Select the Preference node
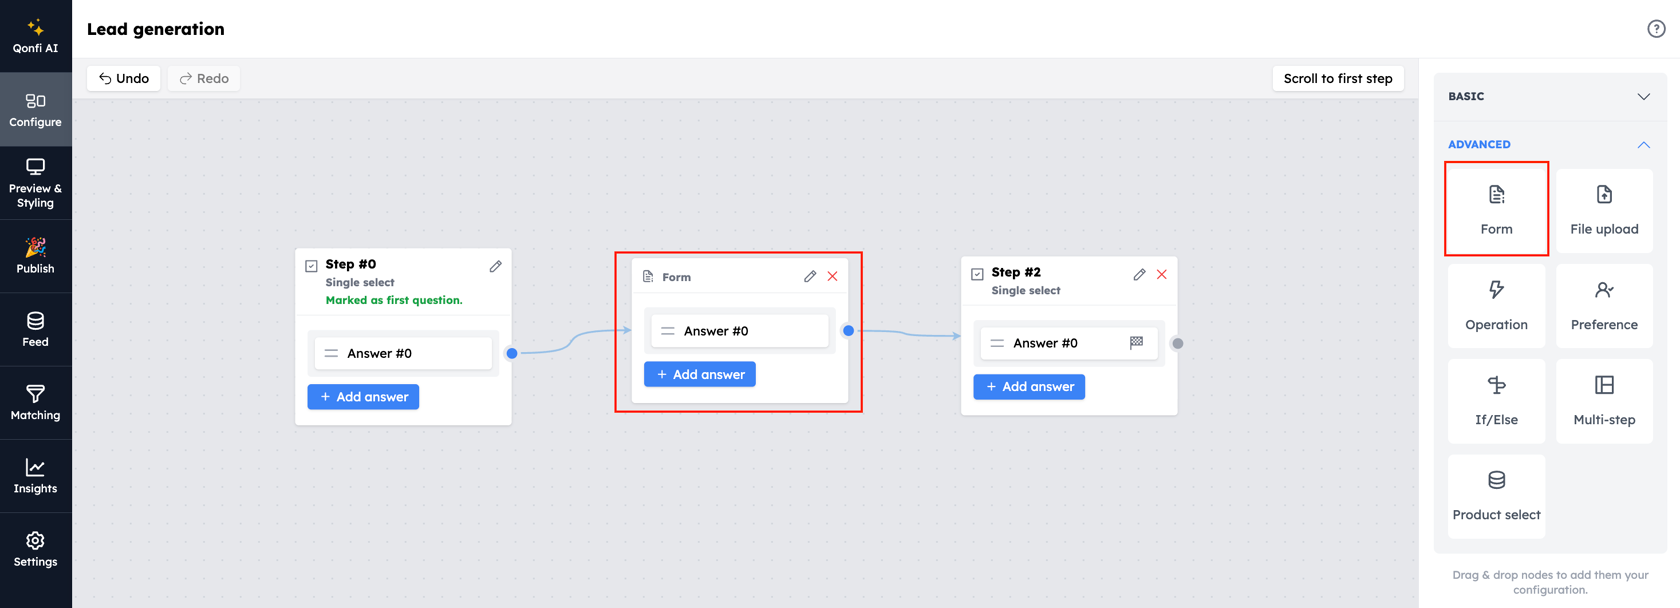The image size is (1680, 608). [1604, 305]
